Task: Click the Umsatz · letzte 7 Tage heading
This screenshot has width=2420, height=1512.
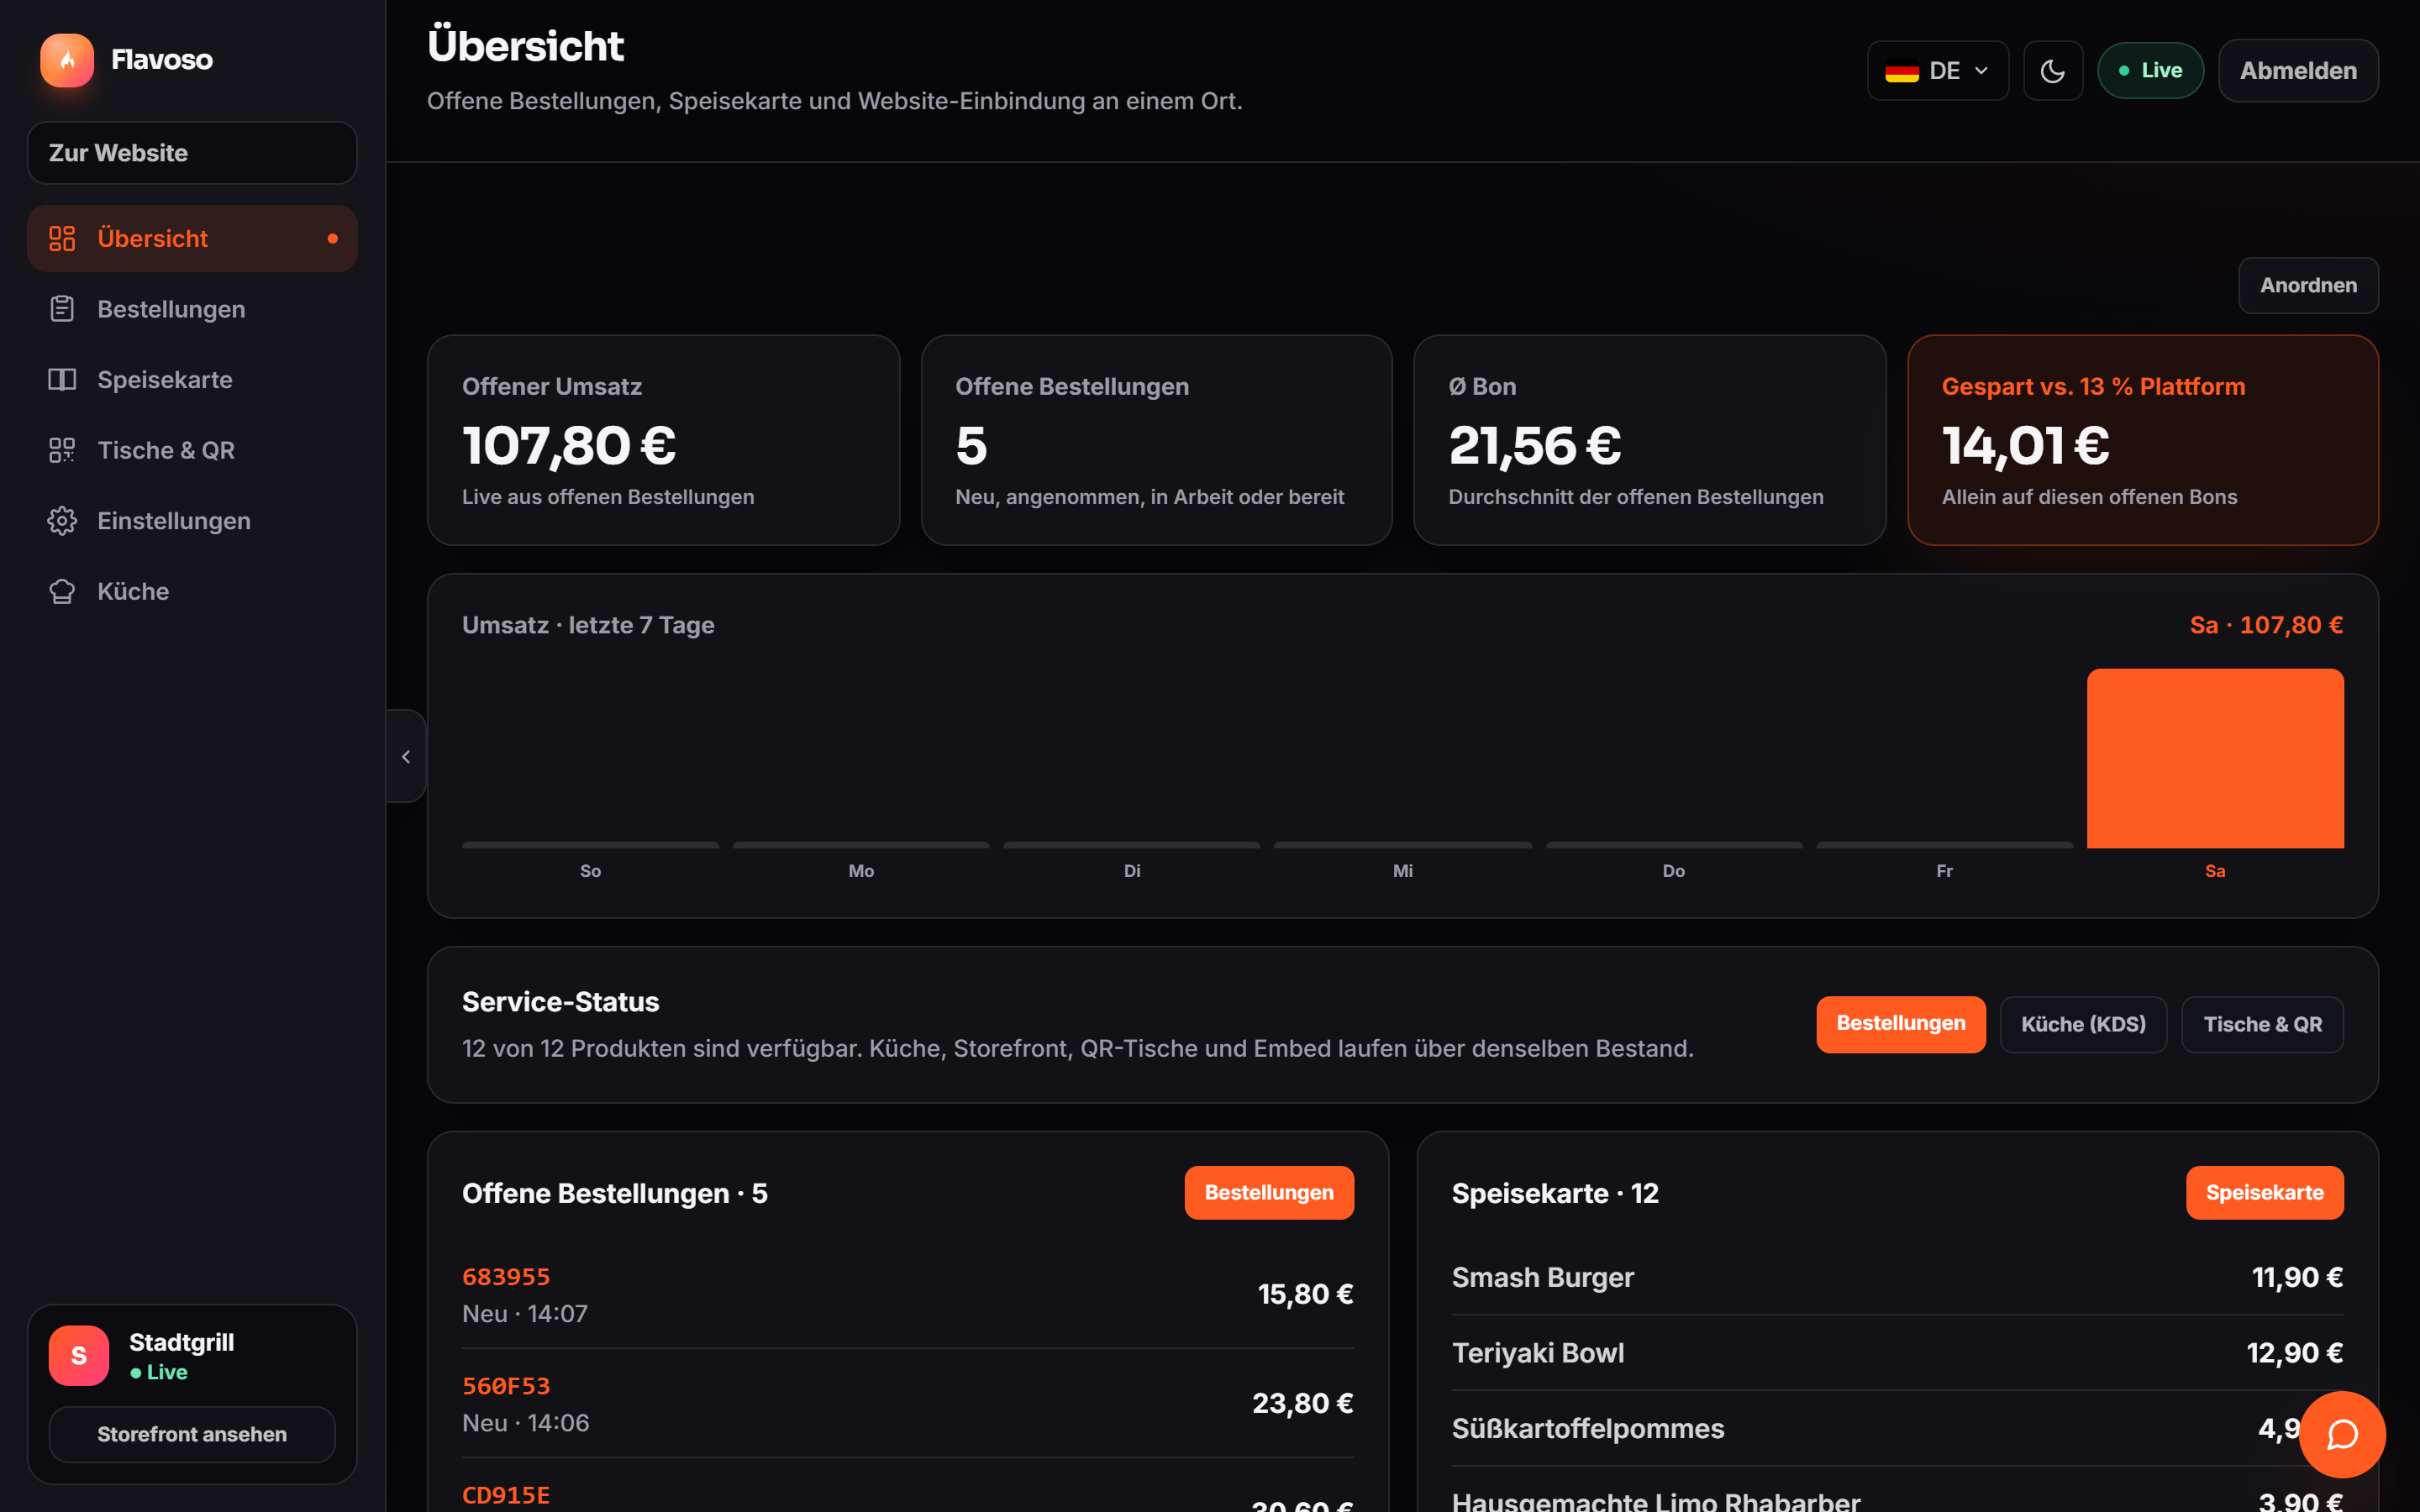Action: 588,625
